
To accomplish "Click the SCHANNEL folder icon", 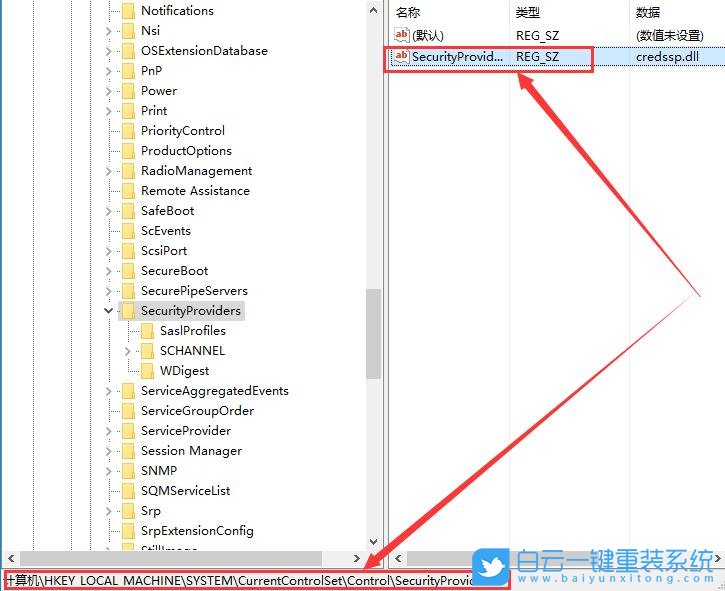I will click(147, 351).
